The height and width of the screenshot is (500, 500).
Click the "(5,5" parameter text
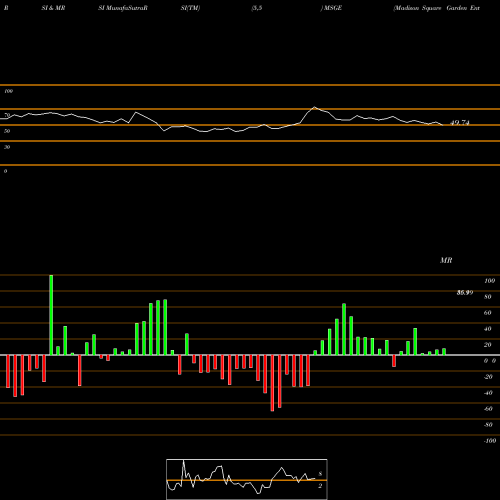[x=257, y=8]
